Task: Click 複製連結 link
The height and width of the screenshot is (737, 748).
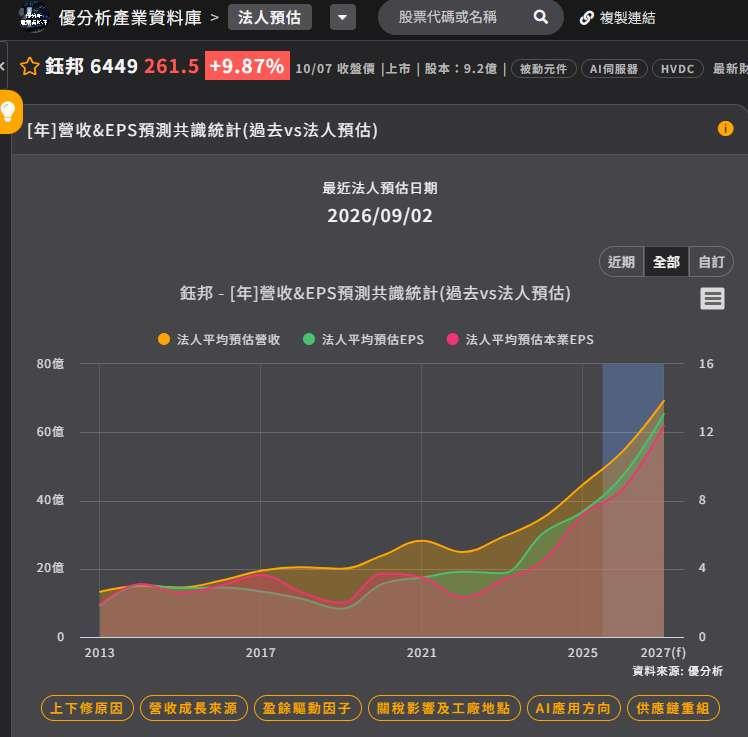Action: [x=627, y=18]
